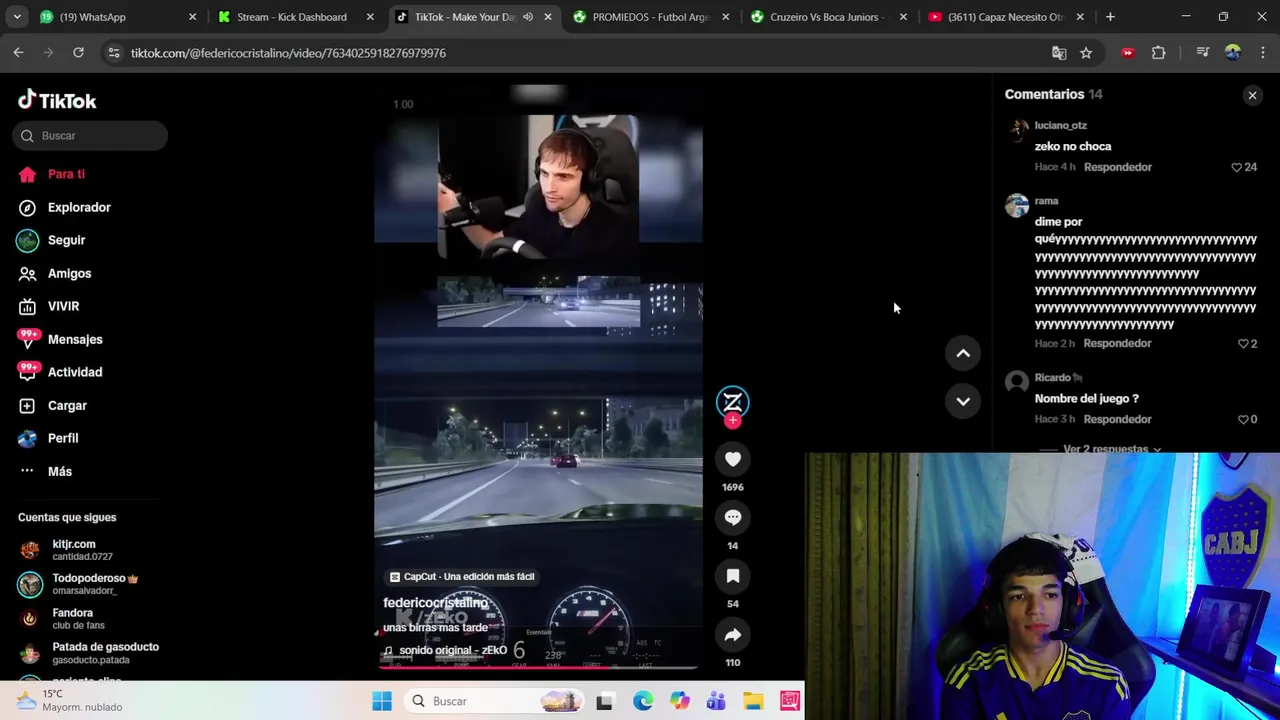Close the TikTok browser tab
Screen dimensions: 1280x720
pos(548,17)
